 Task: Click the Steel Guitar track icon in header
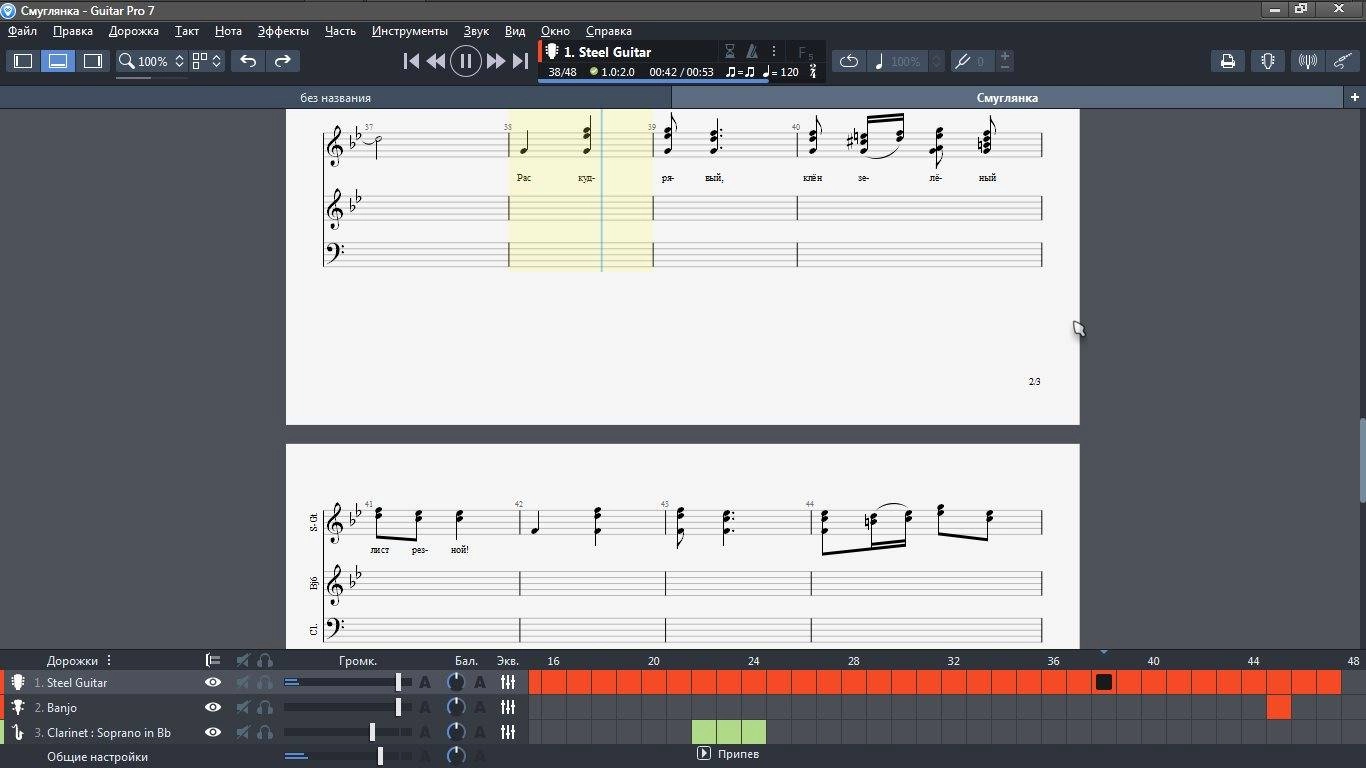[551, 51]
